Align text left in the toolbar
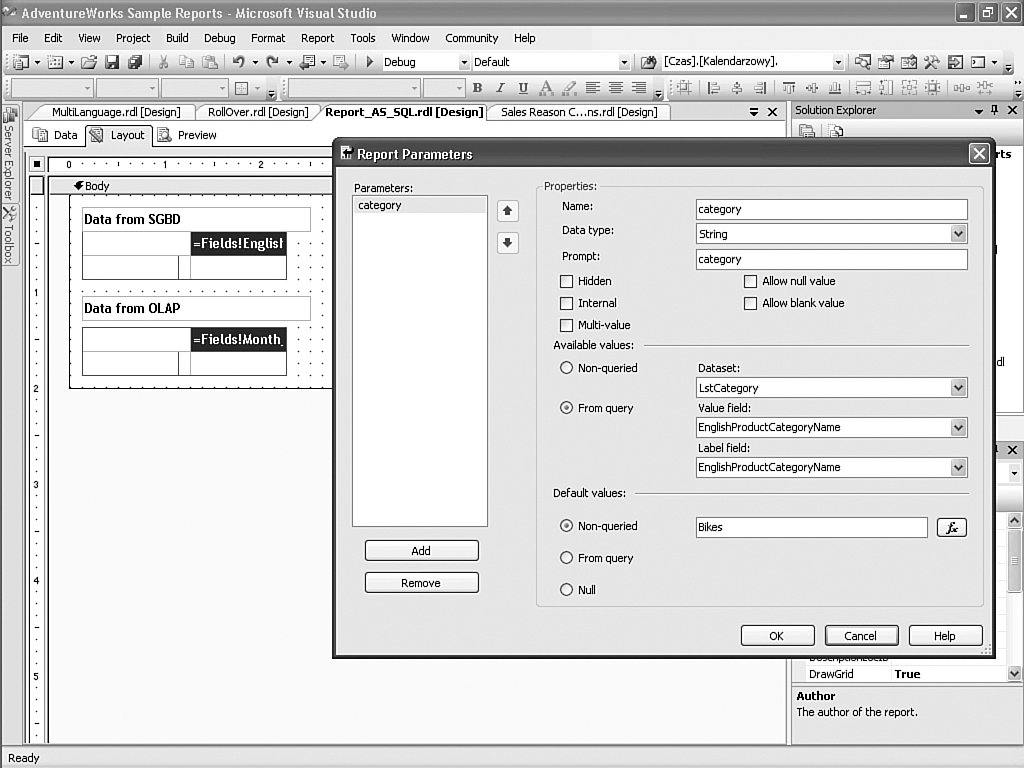The image size is (1024, 768). pos(593,88)
